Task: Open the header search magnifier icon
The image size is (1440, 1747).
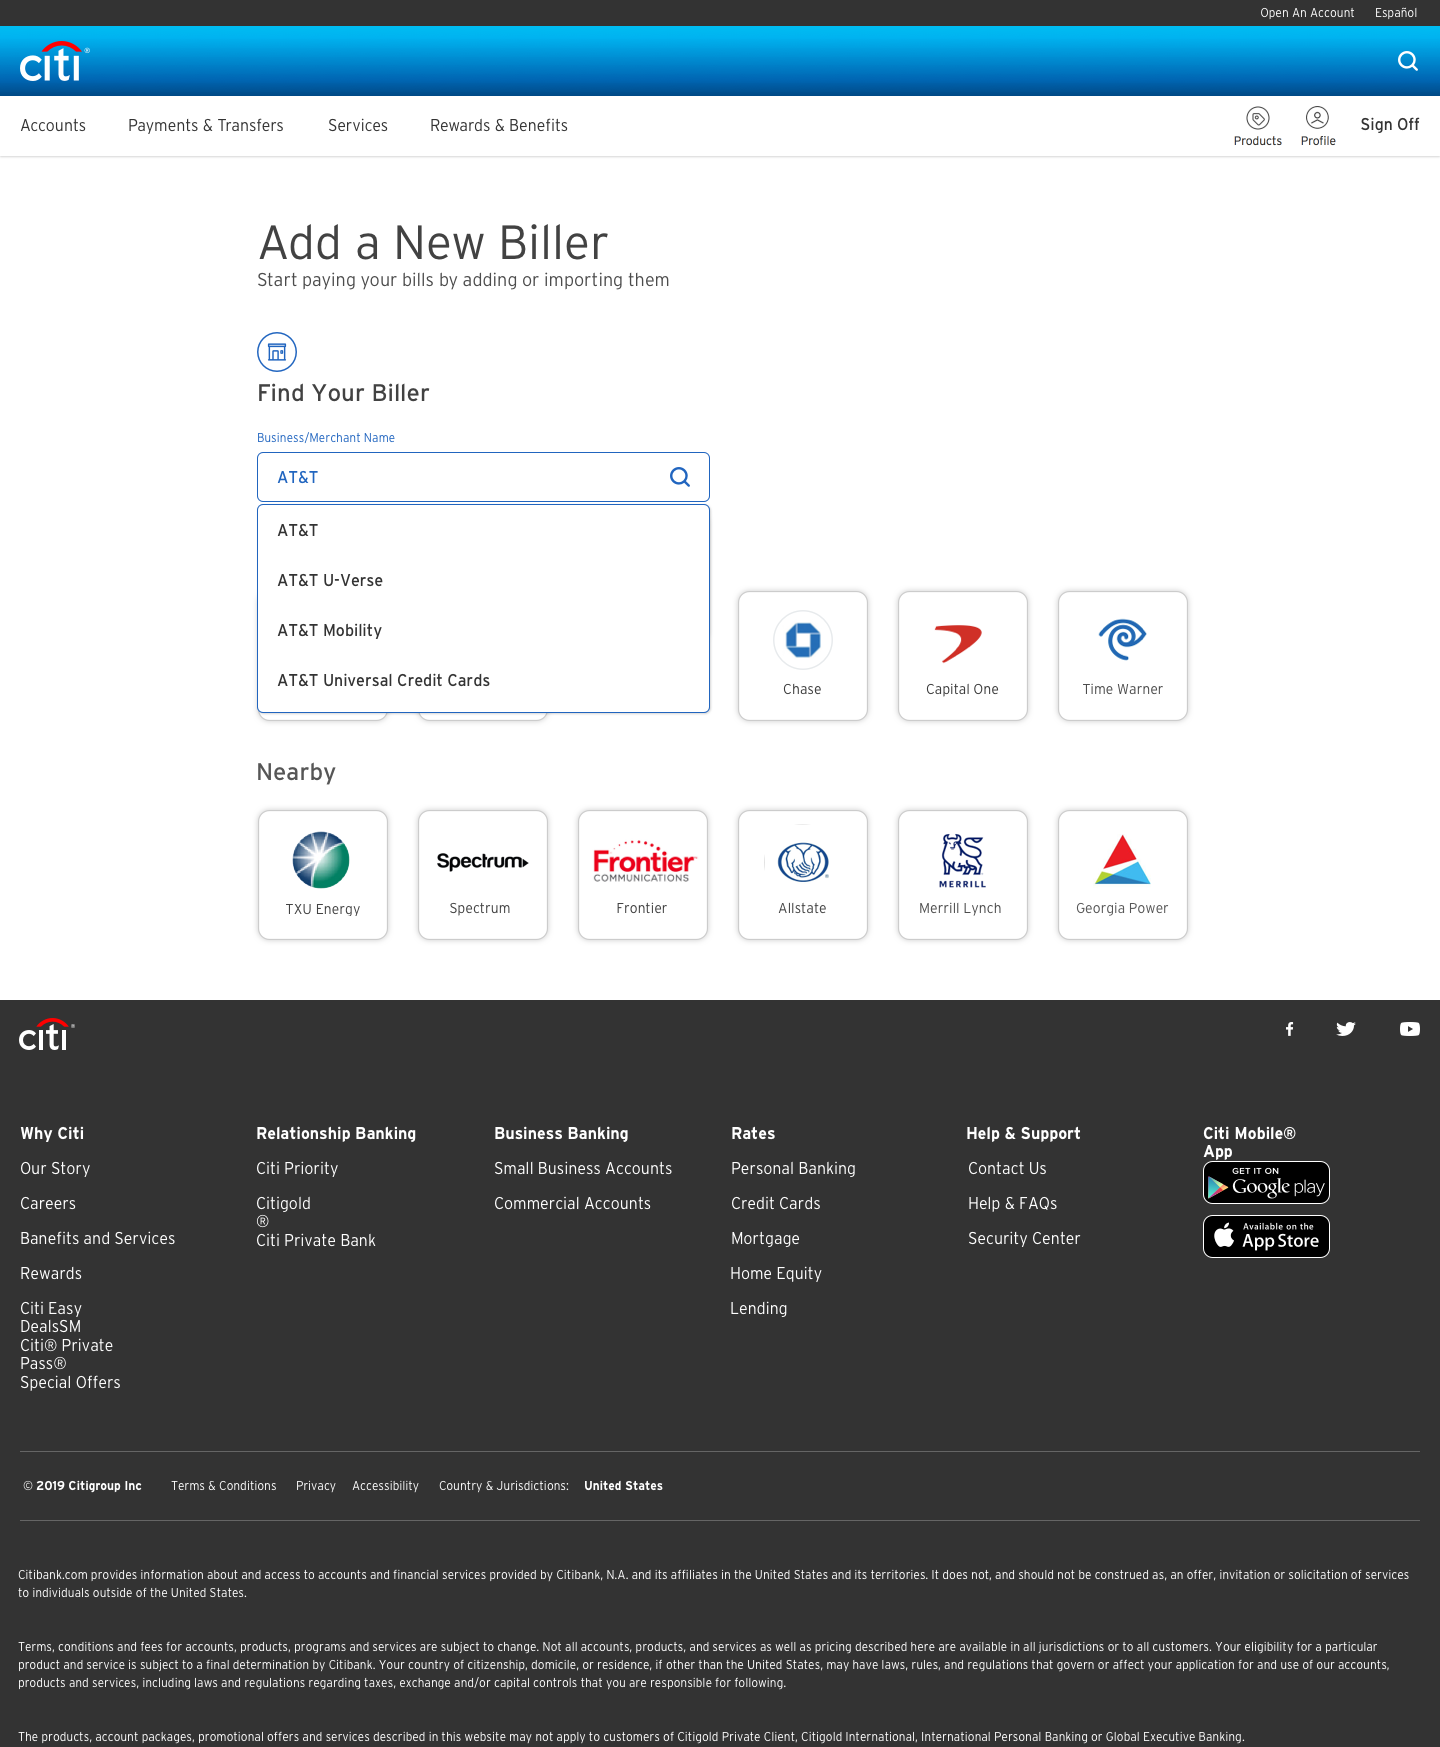Action: pos(1408,61)
